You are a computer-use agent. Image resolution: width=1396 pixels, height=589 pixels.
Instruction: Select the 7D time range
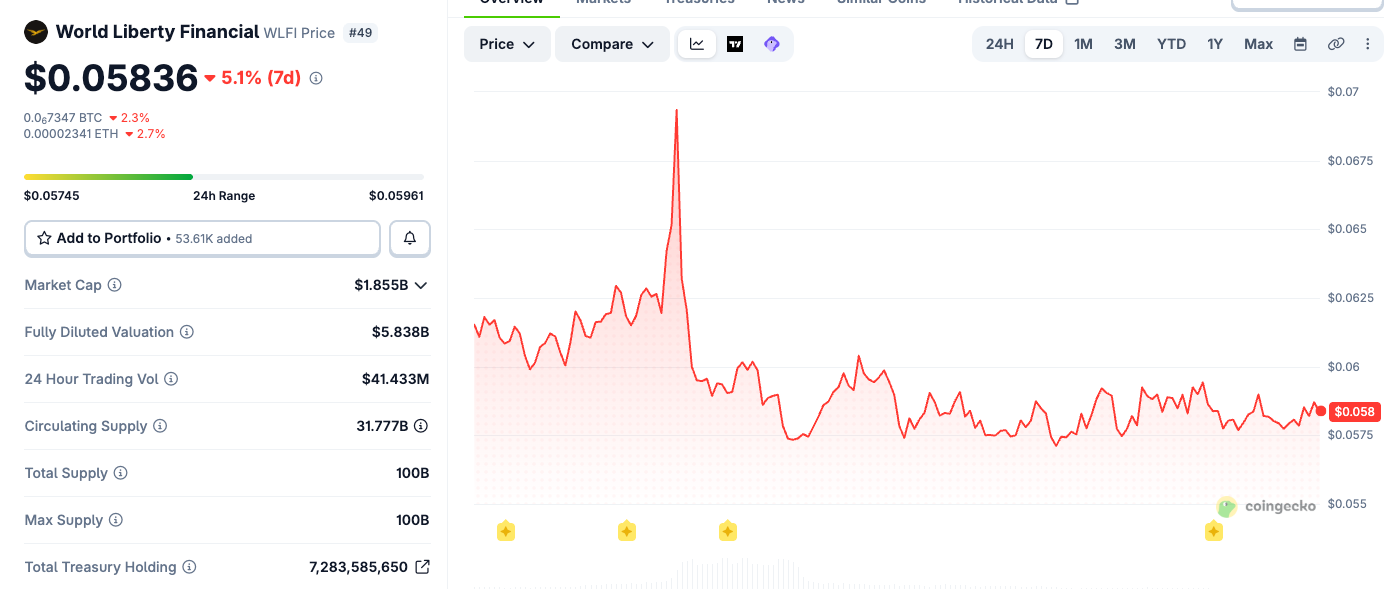[x=1044, y=44]
